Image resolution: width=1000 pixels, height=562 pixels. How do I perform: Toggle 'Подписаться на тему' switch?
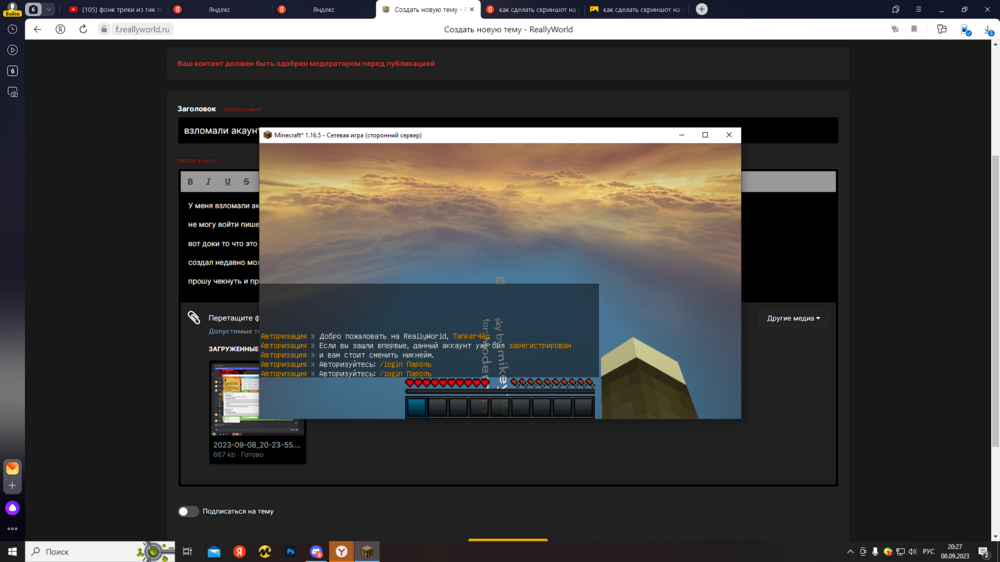tap(188, 512)
